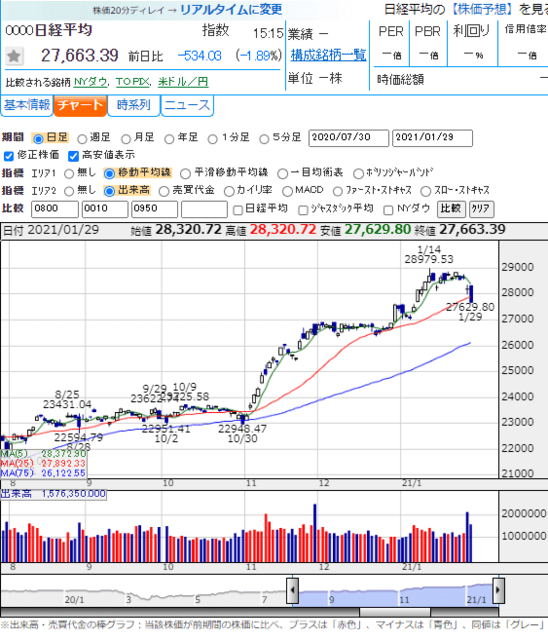This screenshot has width=548, height=640.
Task: Click リアルタイムに変更 link
Action: point(231,10)
